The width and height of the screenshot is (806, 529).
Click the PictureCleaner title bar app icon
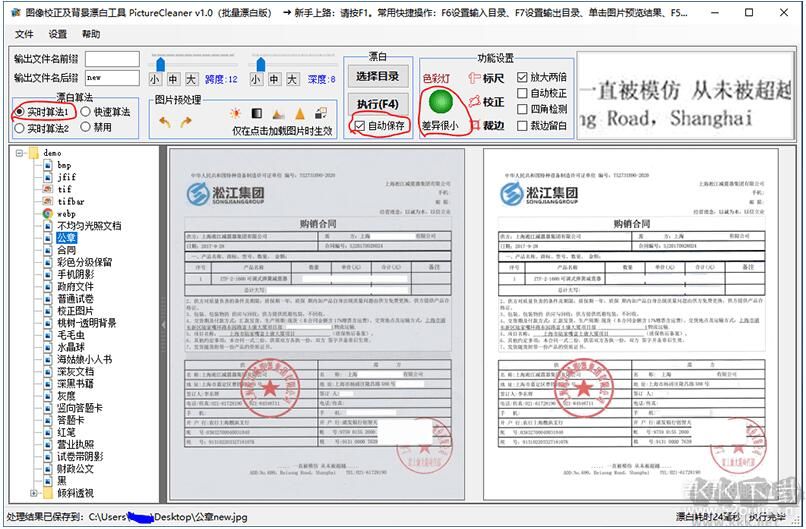(x=15, y=12)
